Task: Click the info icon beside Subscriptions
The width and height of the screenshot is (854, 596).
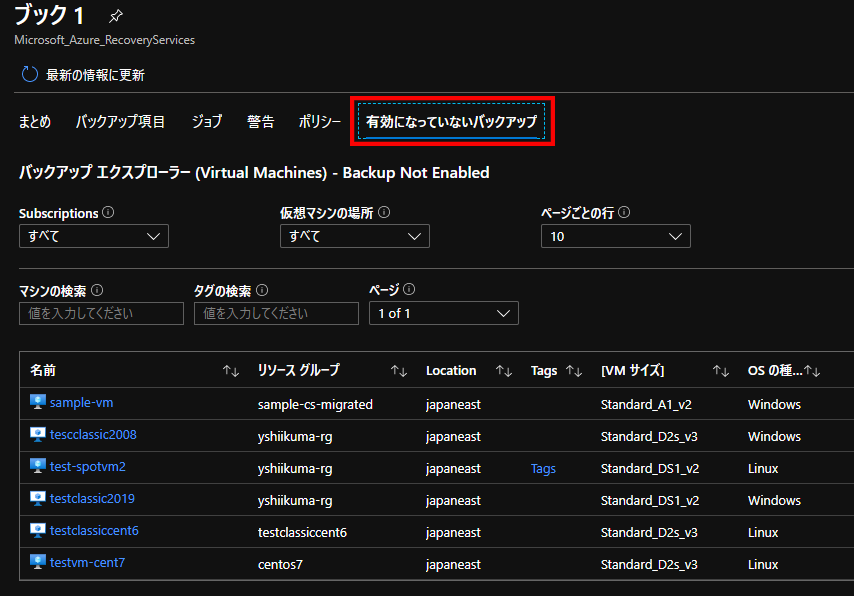Action: (108, 213)
